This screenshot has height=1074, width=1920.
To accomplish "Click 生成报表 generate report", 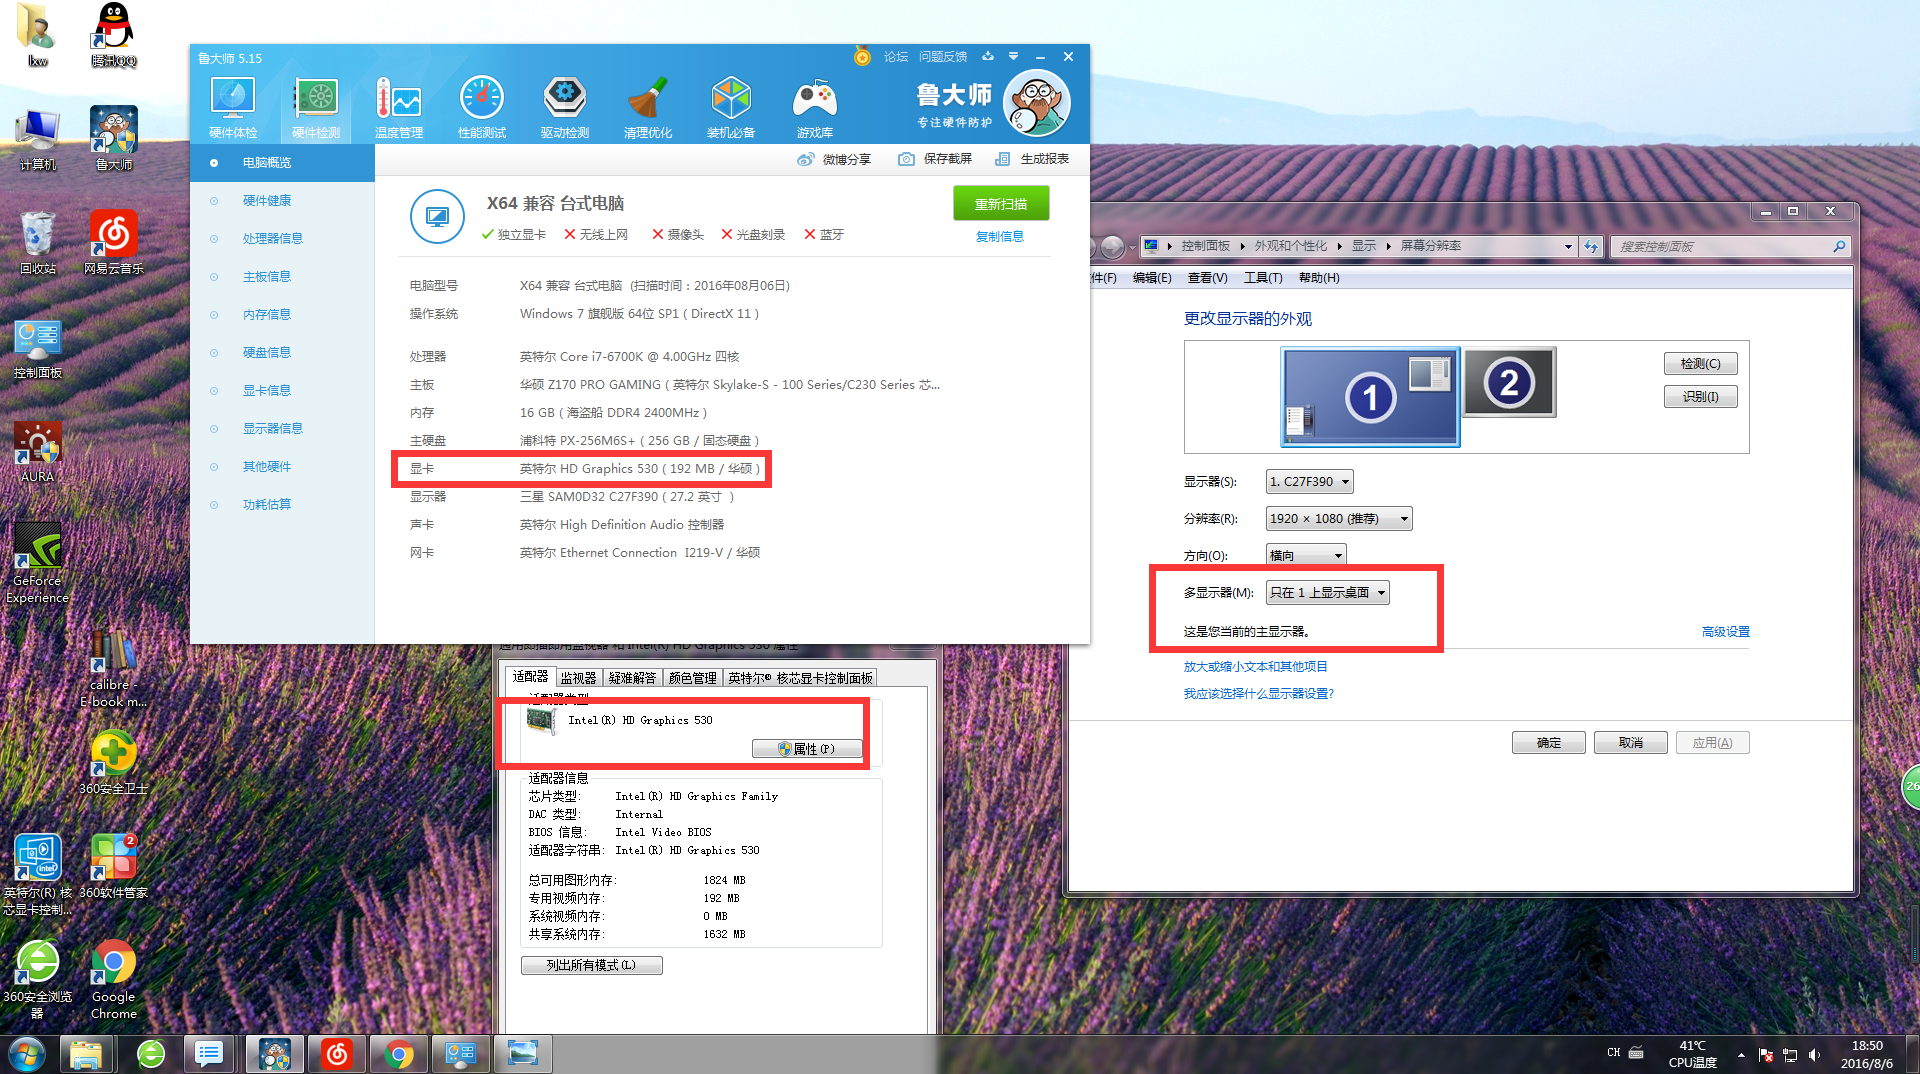I will (1032, 159).
